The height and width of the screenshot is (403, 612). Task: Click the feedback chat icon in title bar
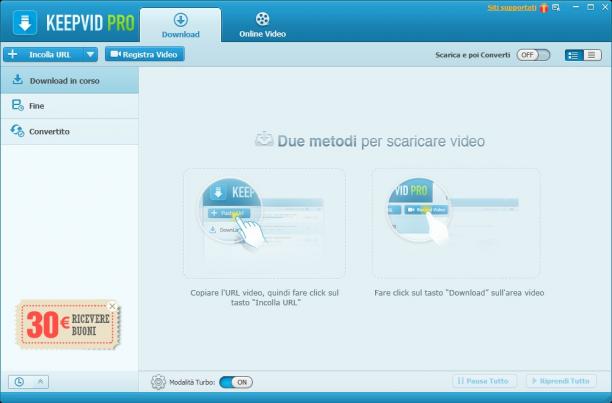click(x=556, y=7)
